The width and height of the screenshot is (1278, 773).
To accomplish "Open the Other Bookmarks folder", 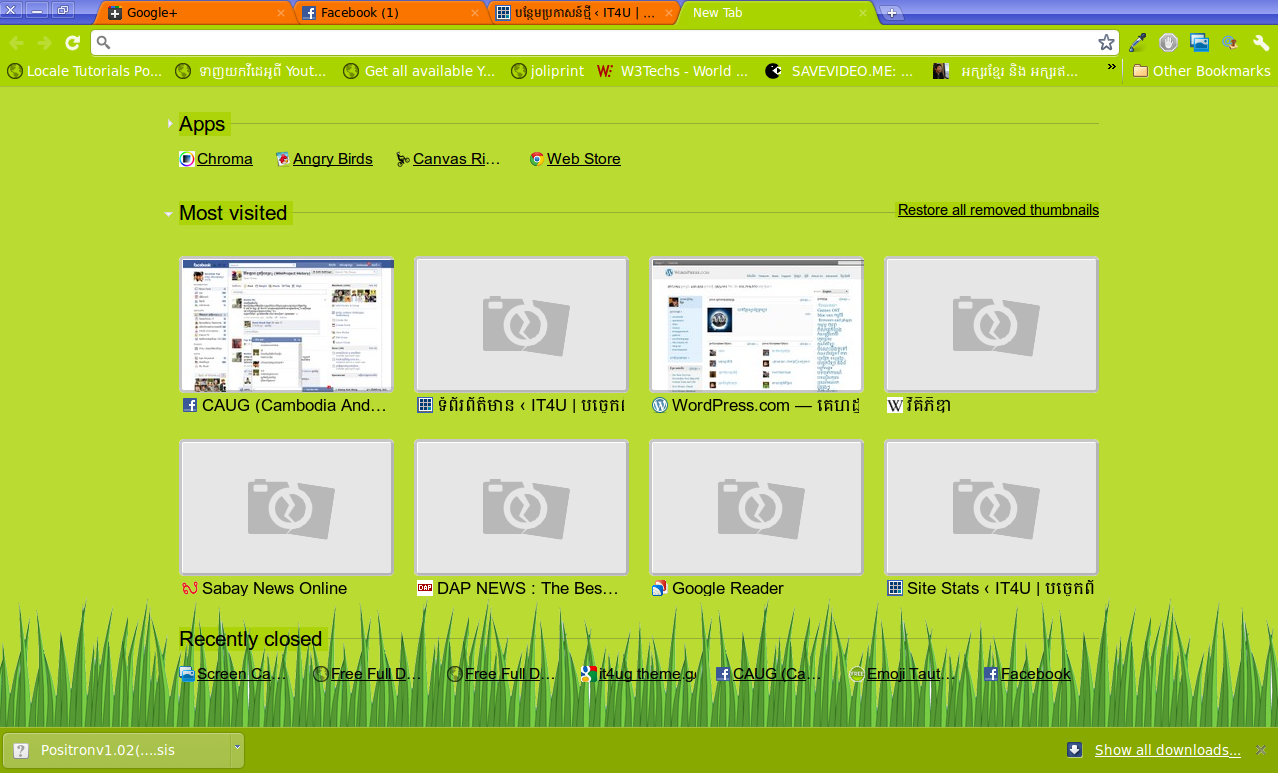I will tap(1201, 71).
